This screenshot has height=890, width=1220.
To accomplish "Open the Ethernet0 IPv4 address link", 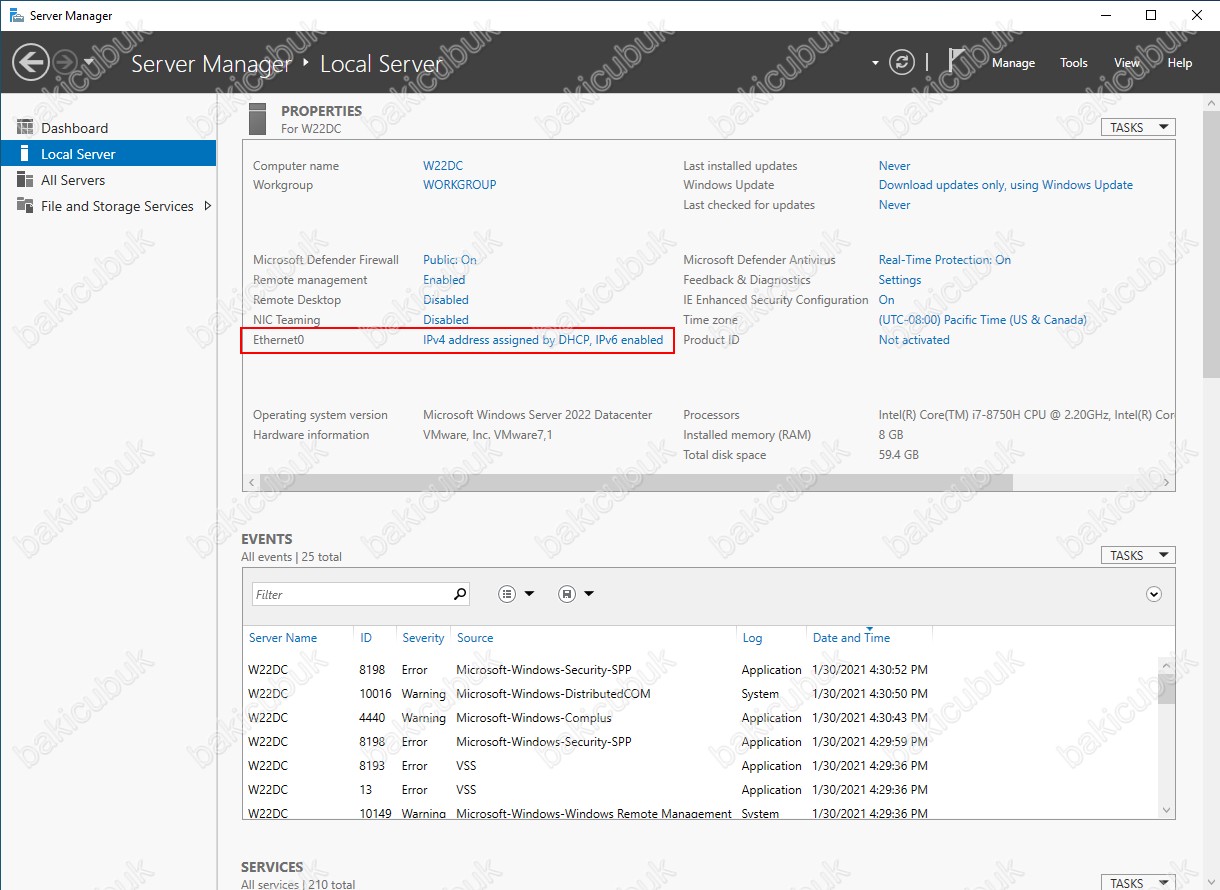I will 543,340.
